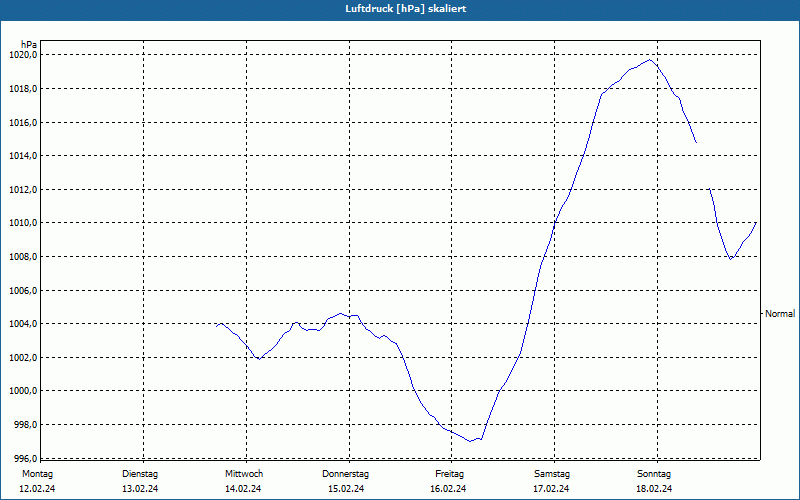Click the '1012,0' axis value

(23, 190)
